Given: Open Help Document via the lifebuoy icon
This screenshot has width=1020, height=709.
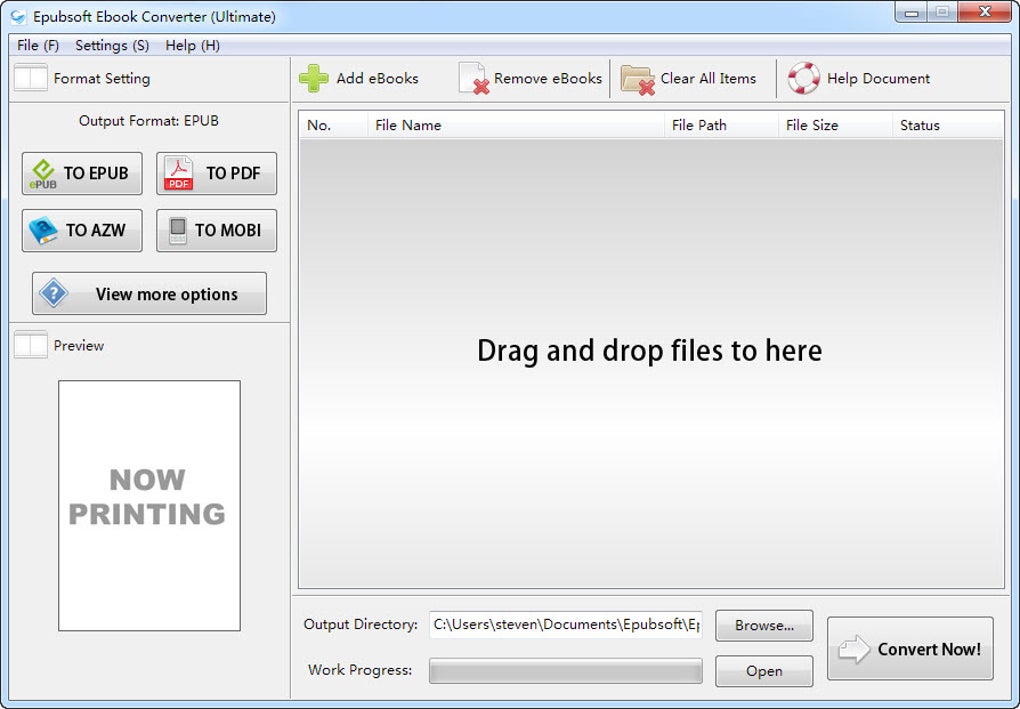Looking at the screenshot, I should tap(803, 78).
